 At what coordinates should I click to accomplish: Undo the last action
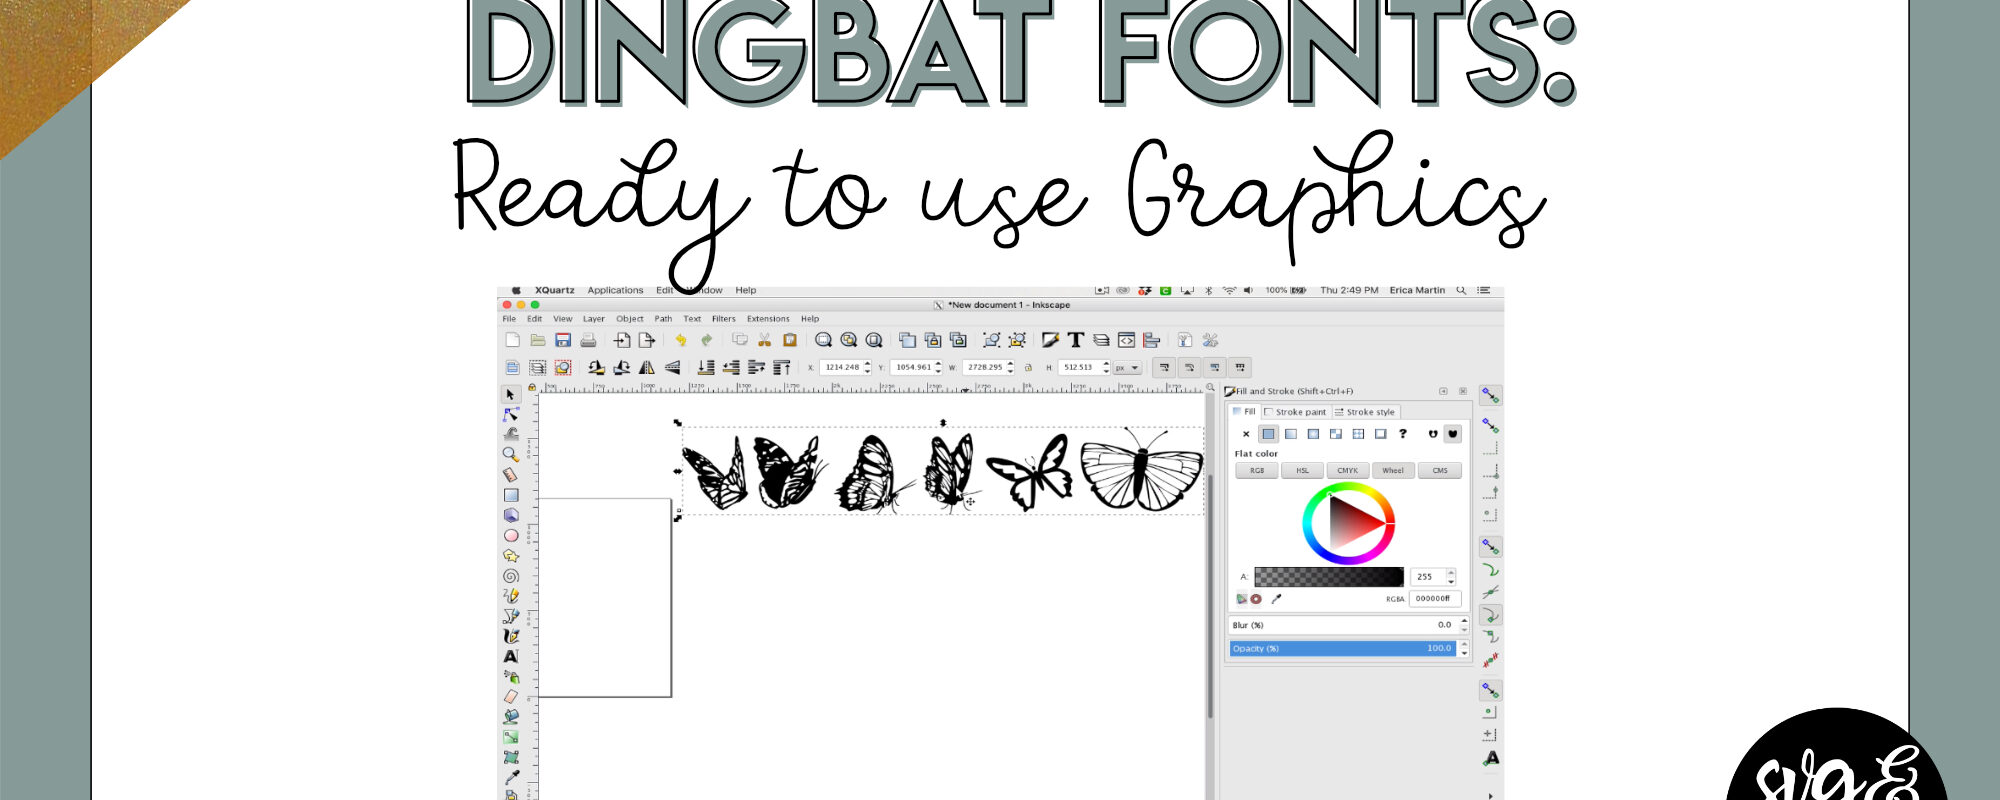[681, 340]
